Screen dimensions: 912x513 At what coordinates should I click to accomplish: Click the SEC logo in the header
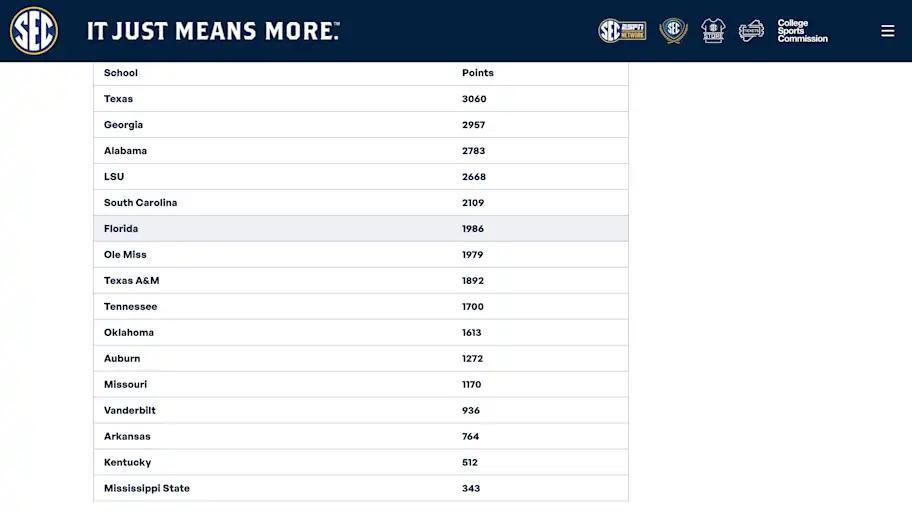point(34,31)
